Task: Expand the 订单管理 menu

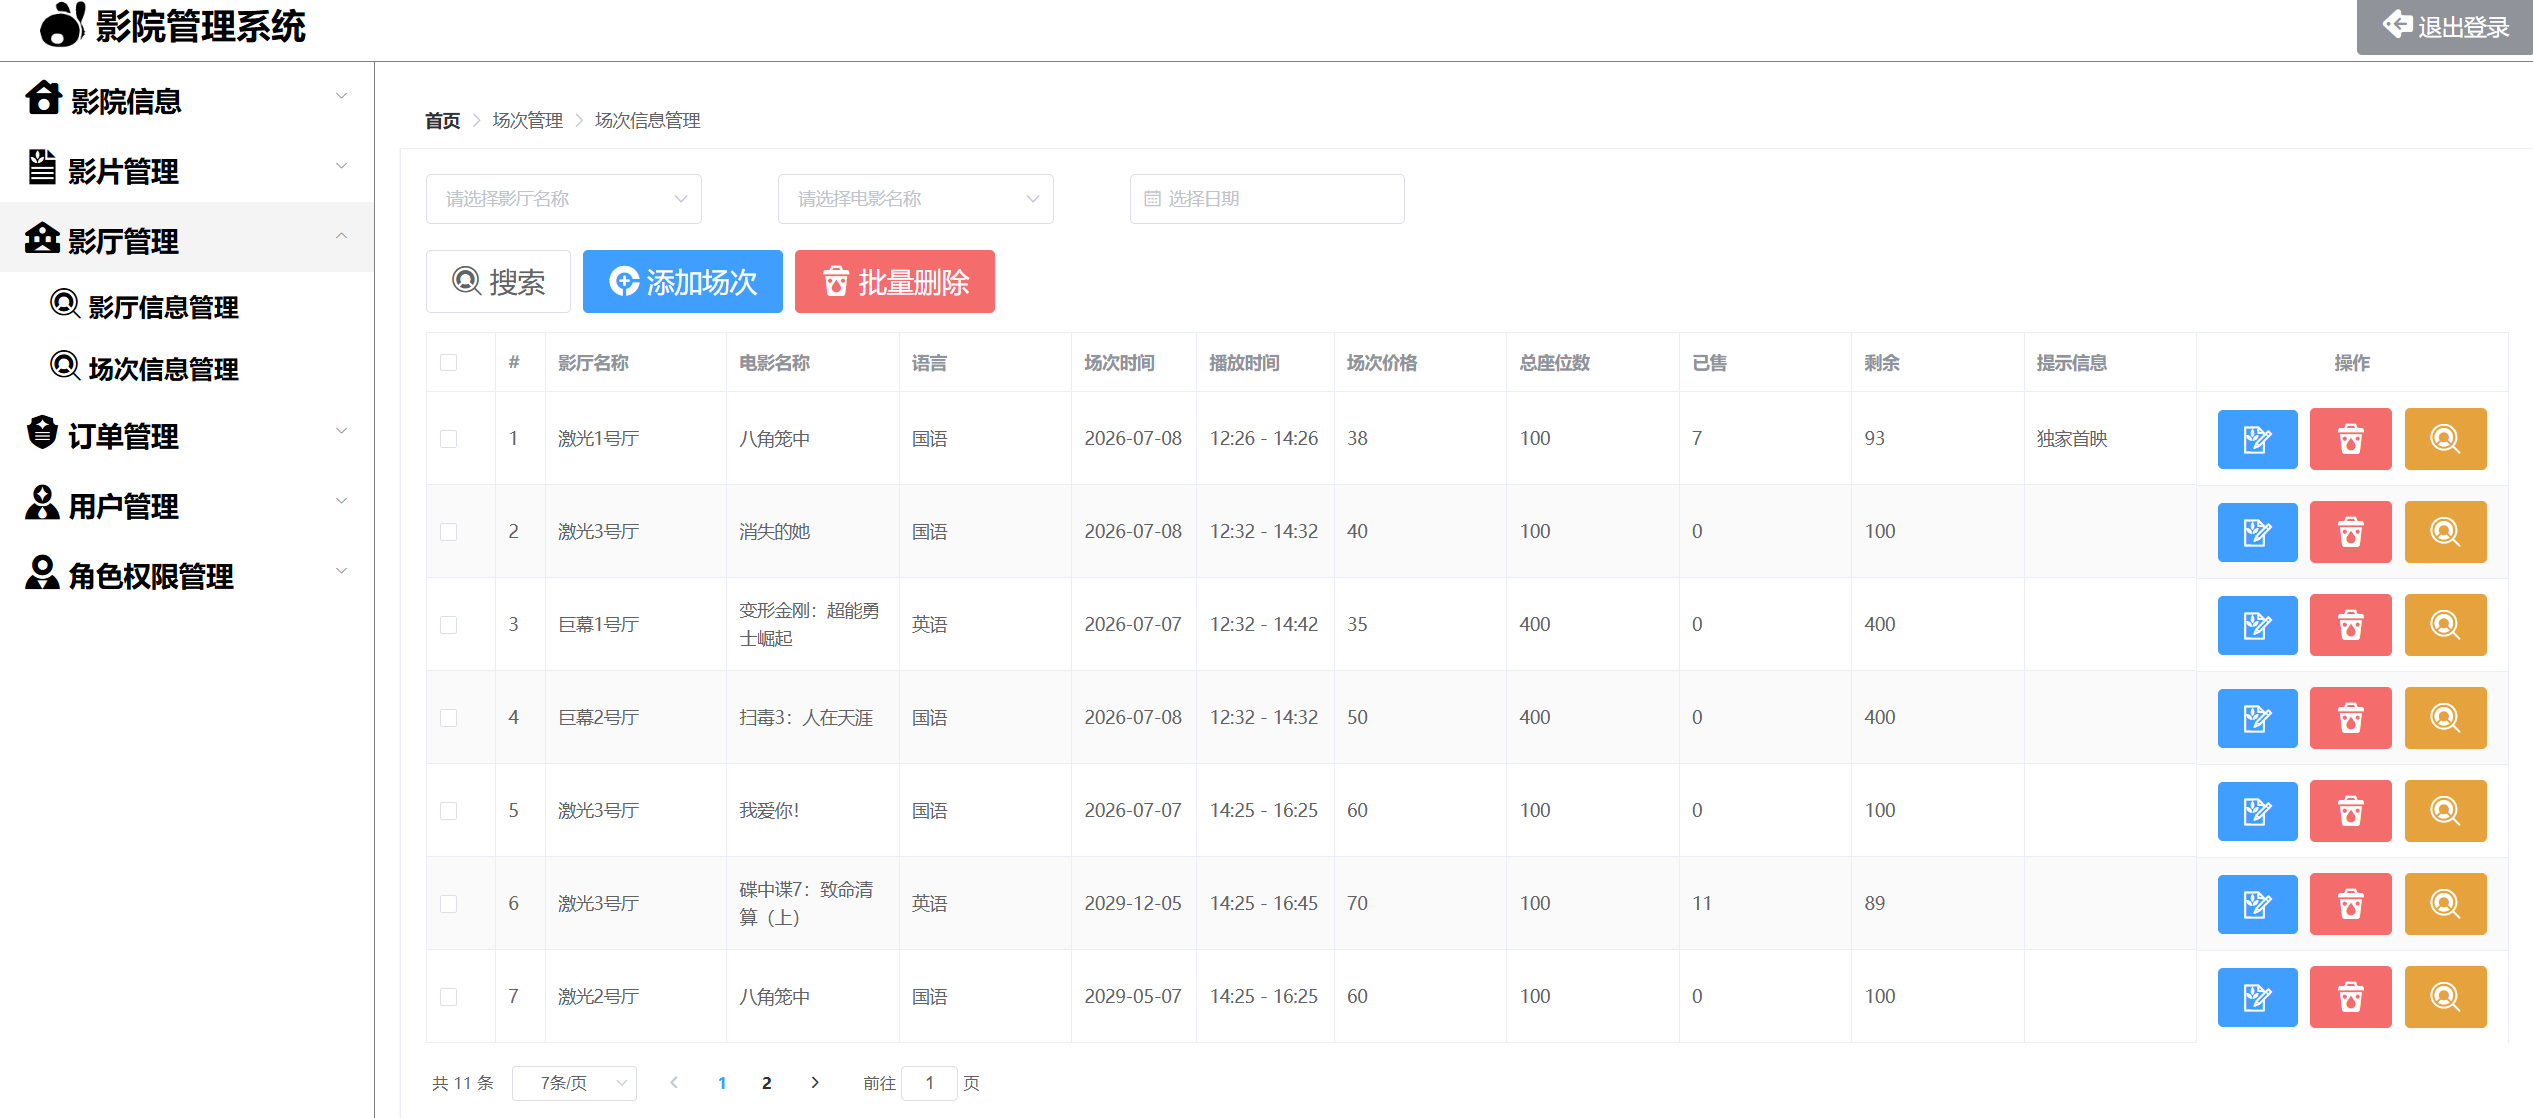Action: (187, 433)
